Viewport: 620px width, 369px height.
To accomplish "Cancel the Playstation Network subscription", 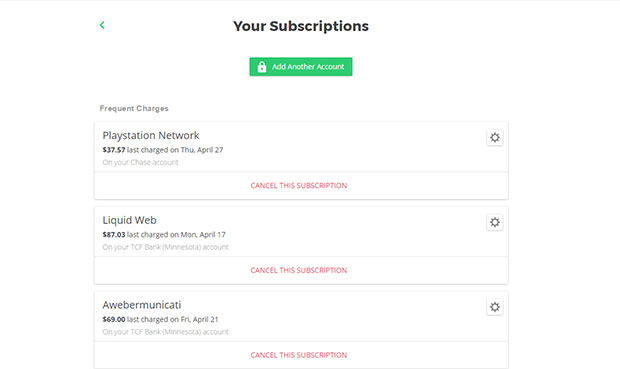I will click(x=299, y=185).
